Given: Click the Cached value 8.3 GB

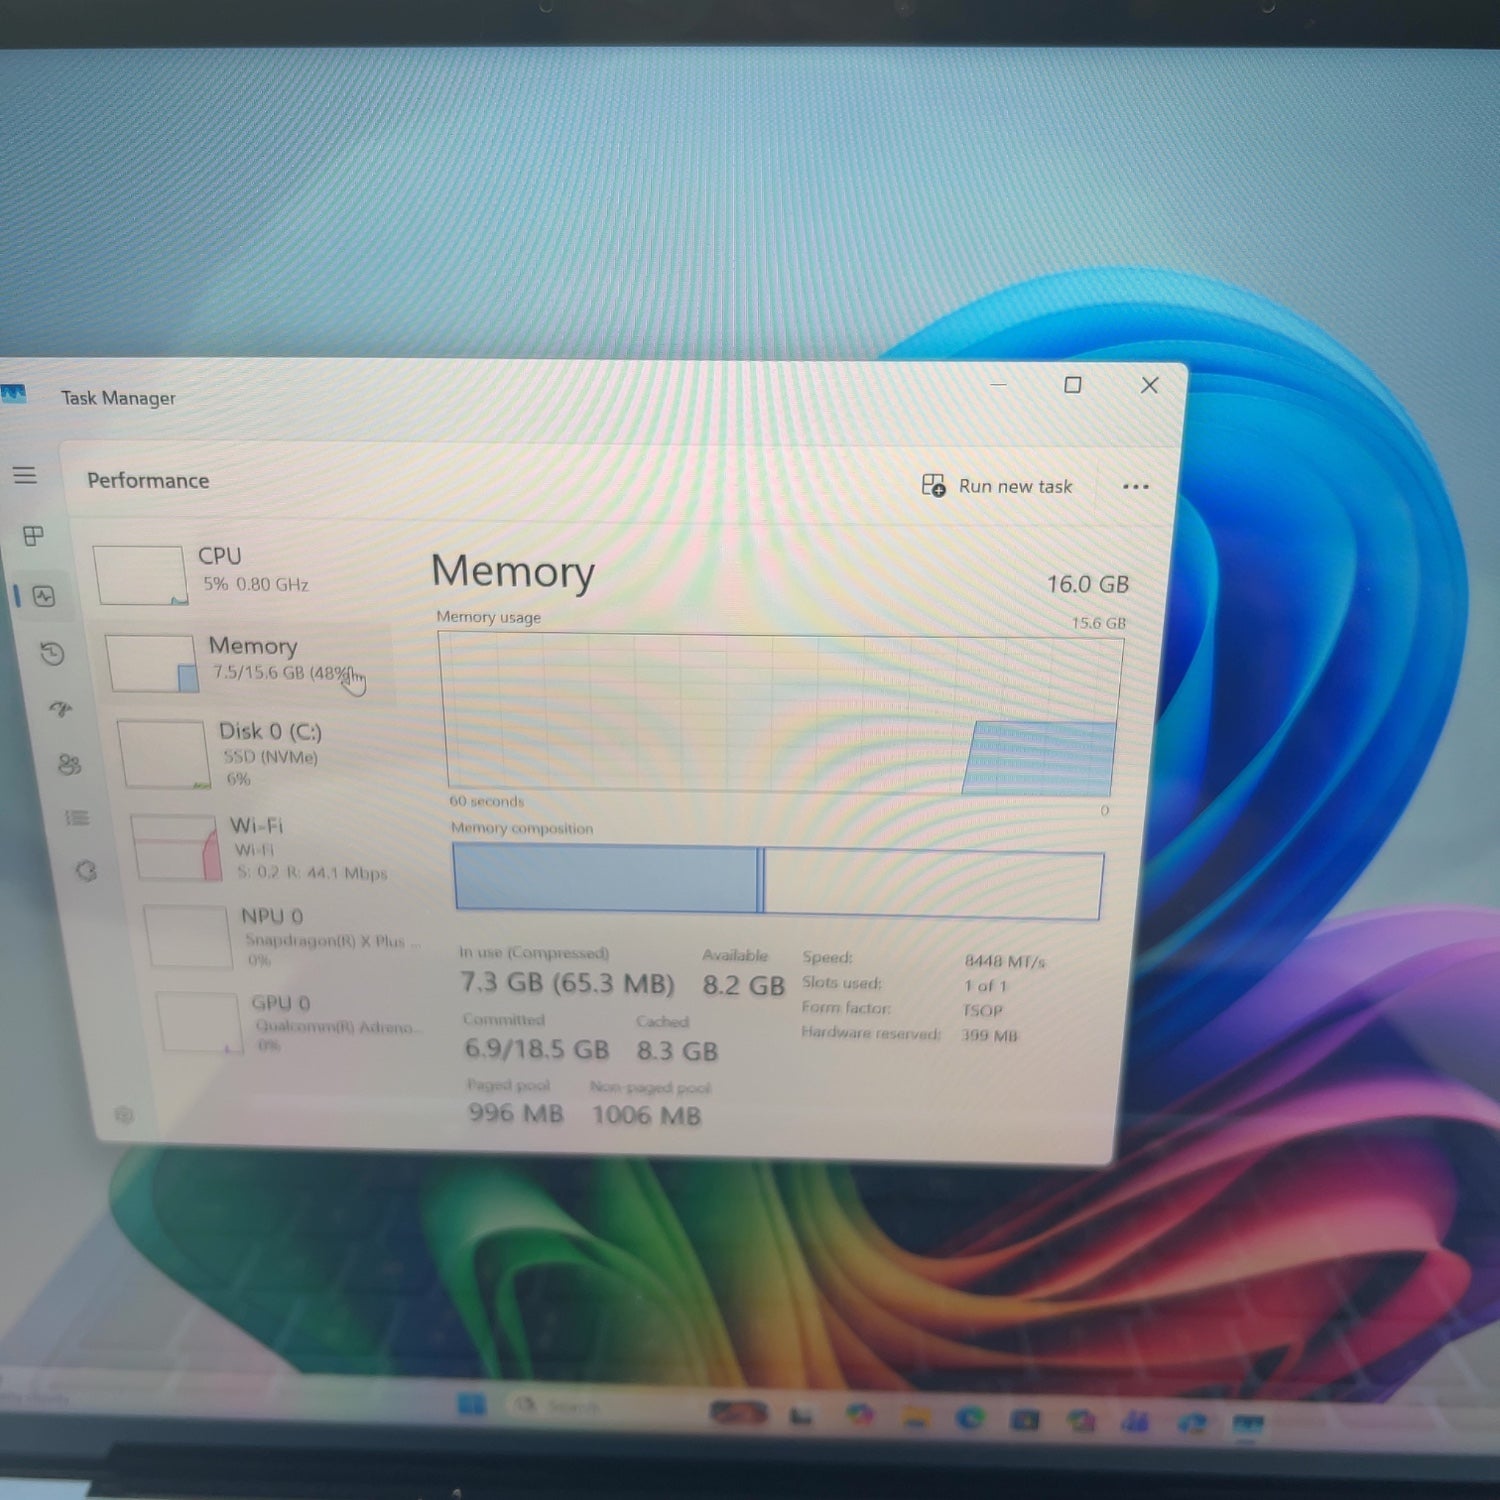Looking at the screenshot, I should pos(677,1051).
